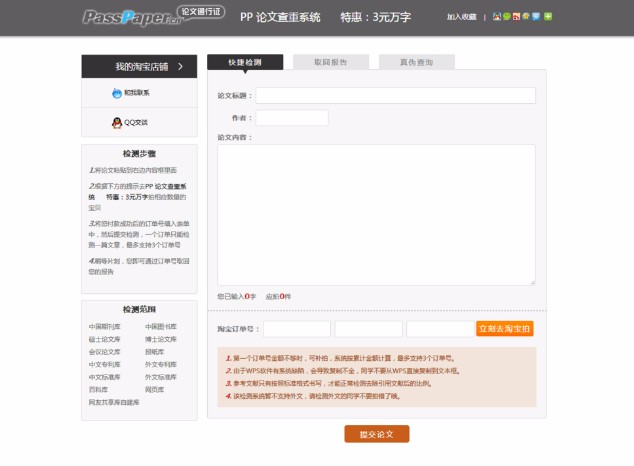Image resolution: width=634 pixels, height=466 pixels.
Task: Click 硕士论文库 in 检测范围
Action: coord(105,339)
